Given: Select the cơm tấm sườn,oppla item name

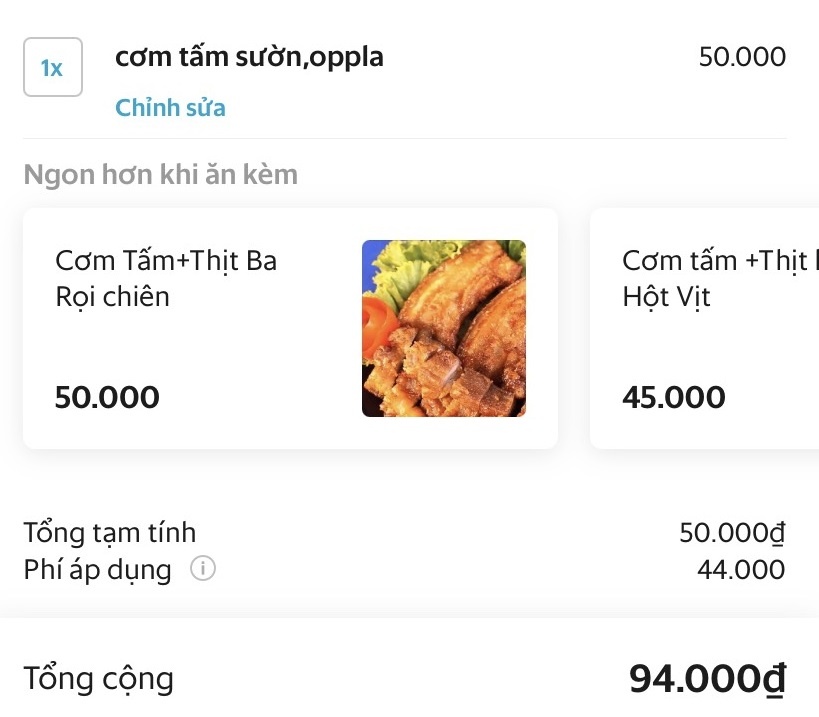Looking at the screenshot, I should [x=249, y=57].
